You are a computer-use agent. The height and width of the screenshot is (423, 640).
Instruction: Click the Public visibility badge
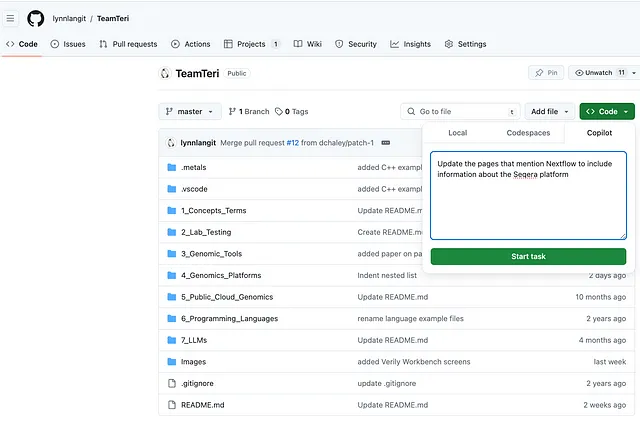coord(237,73)
